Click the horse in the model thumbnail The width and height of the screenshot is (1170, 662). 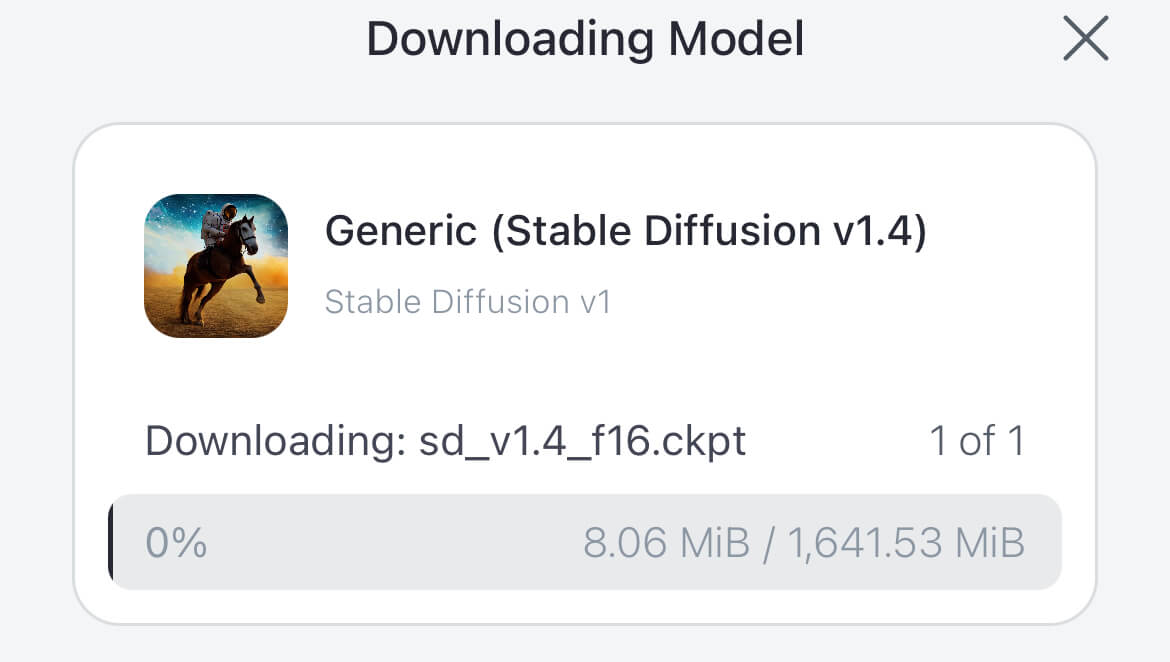224,272
